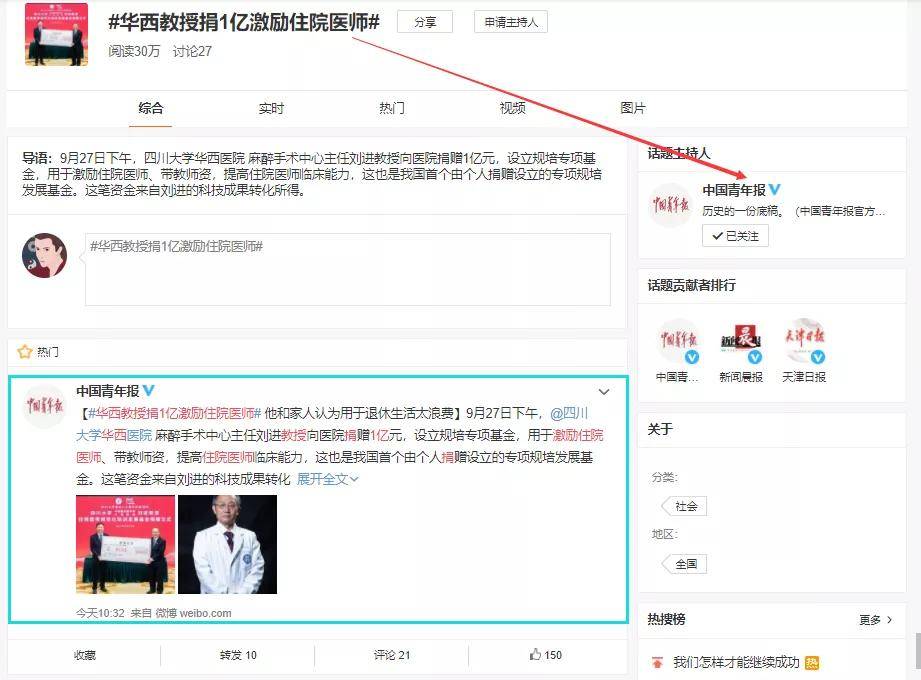
Task: Click the 分享 share button
Action: 425,22
